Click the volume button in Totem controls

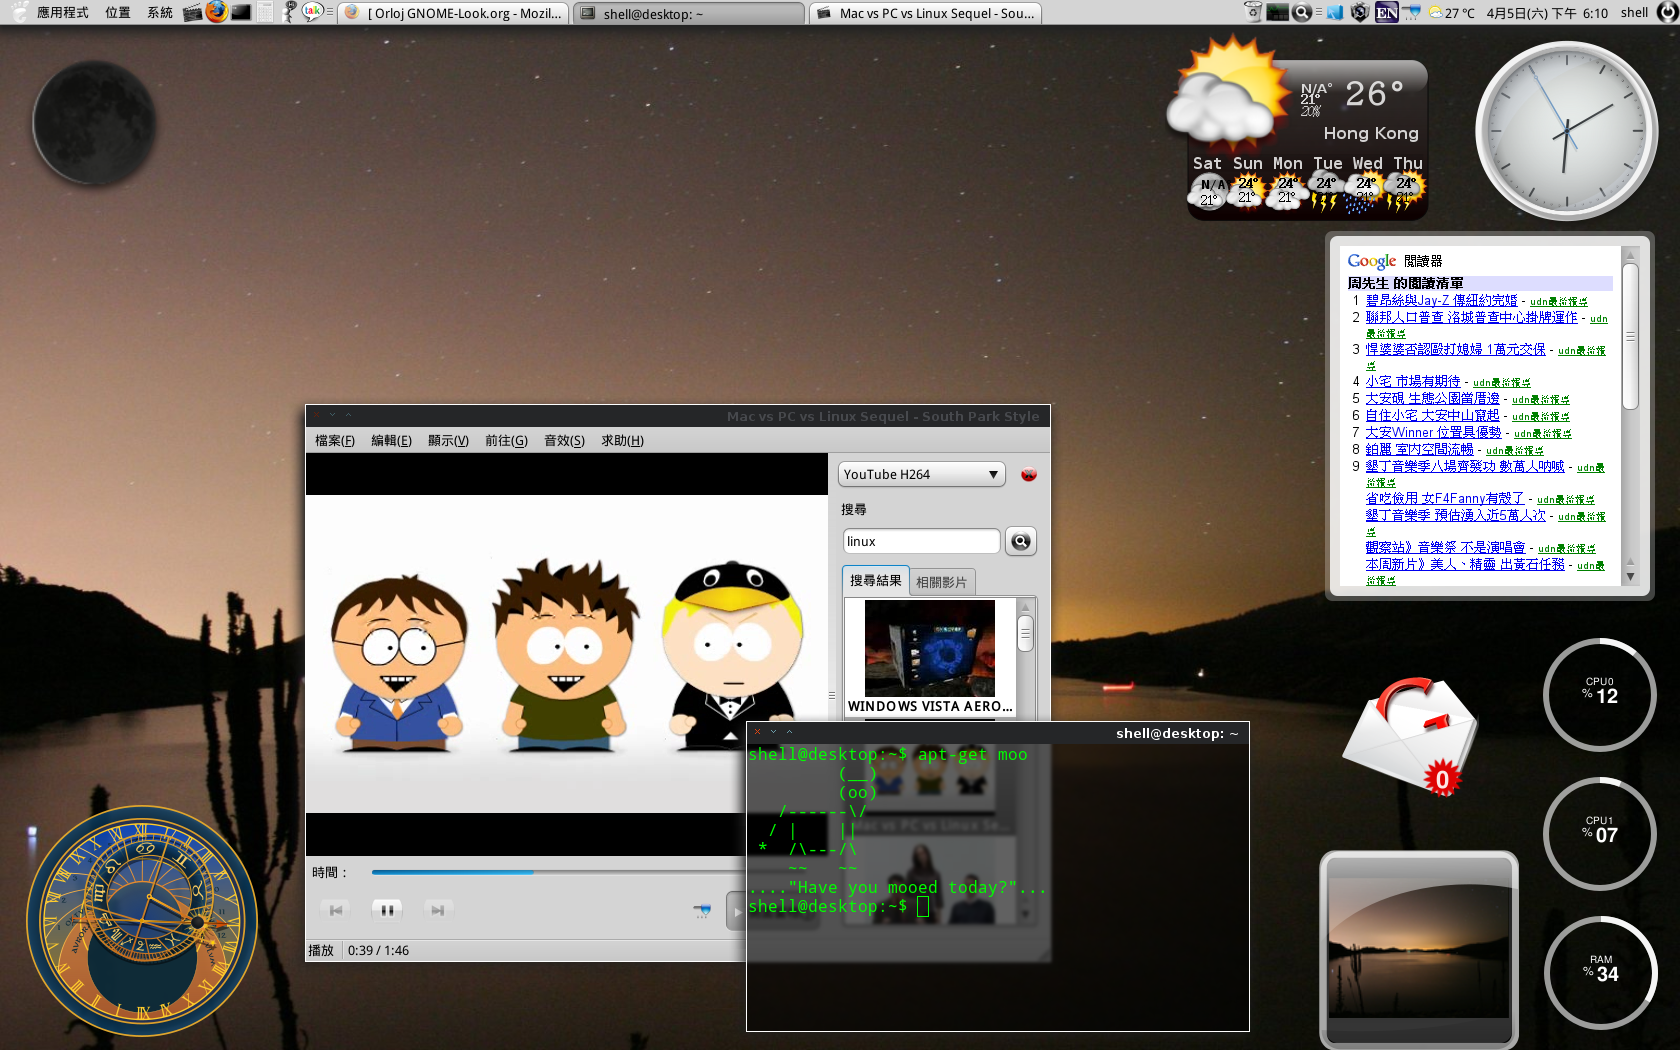[702, 910]
